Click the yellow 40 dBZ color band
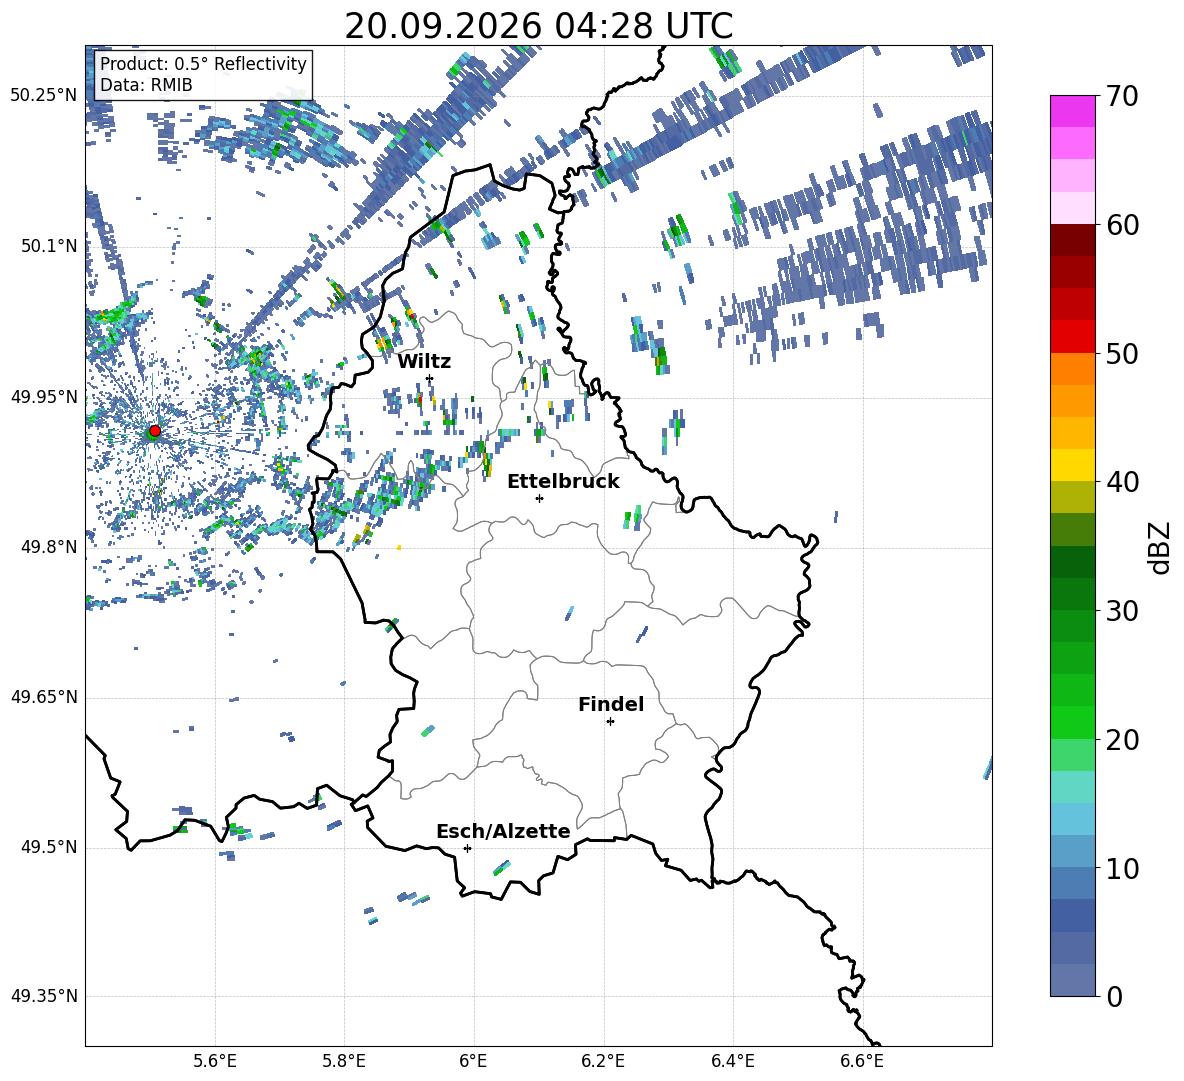Viewport: 1184px width, 1081px height. coord(1072,465)
